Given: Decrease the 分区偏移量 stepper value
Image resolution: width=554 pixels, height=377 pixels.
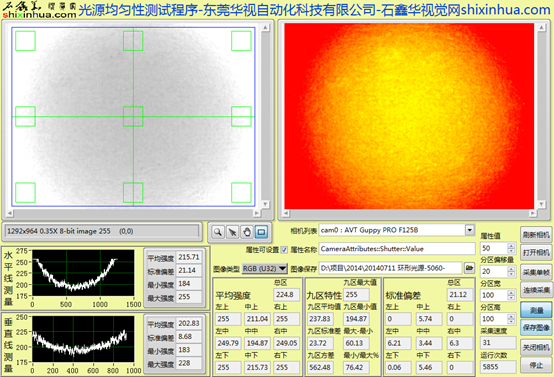Looking at the screenshot, I should pos(511,274).
